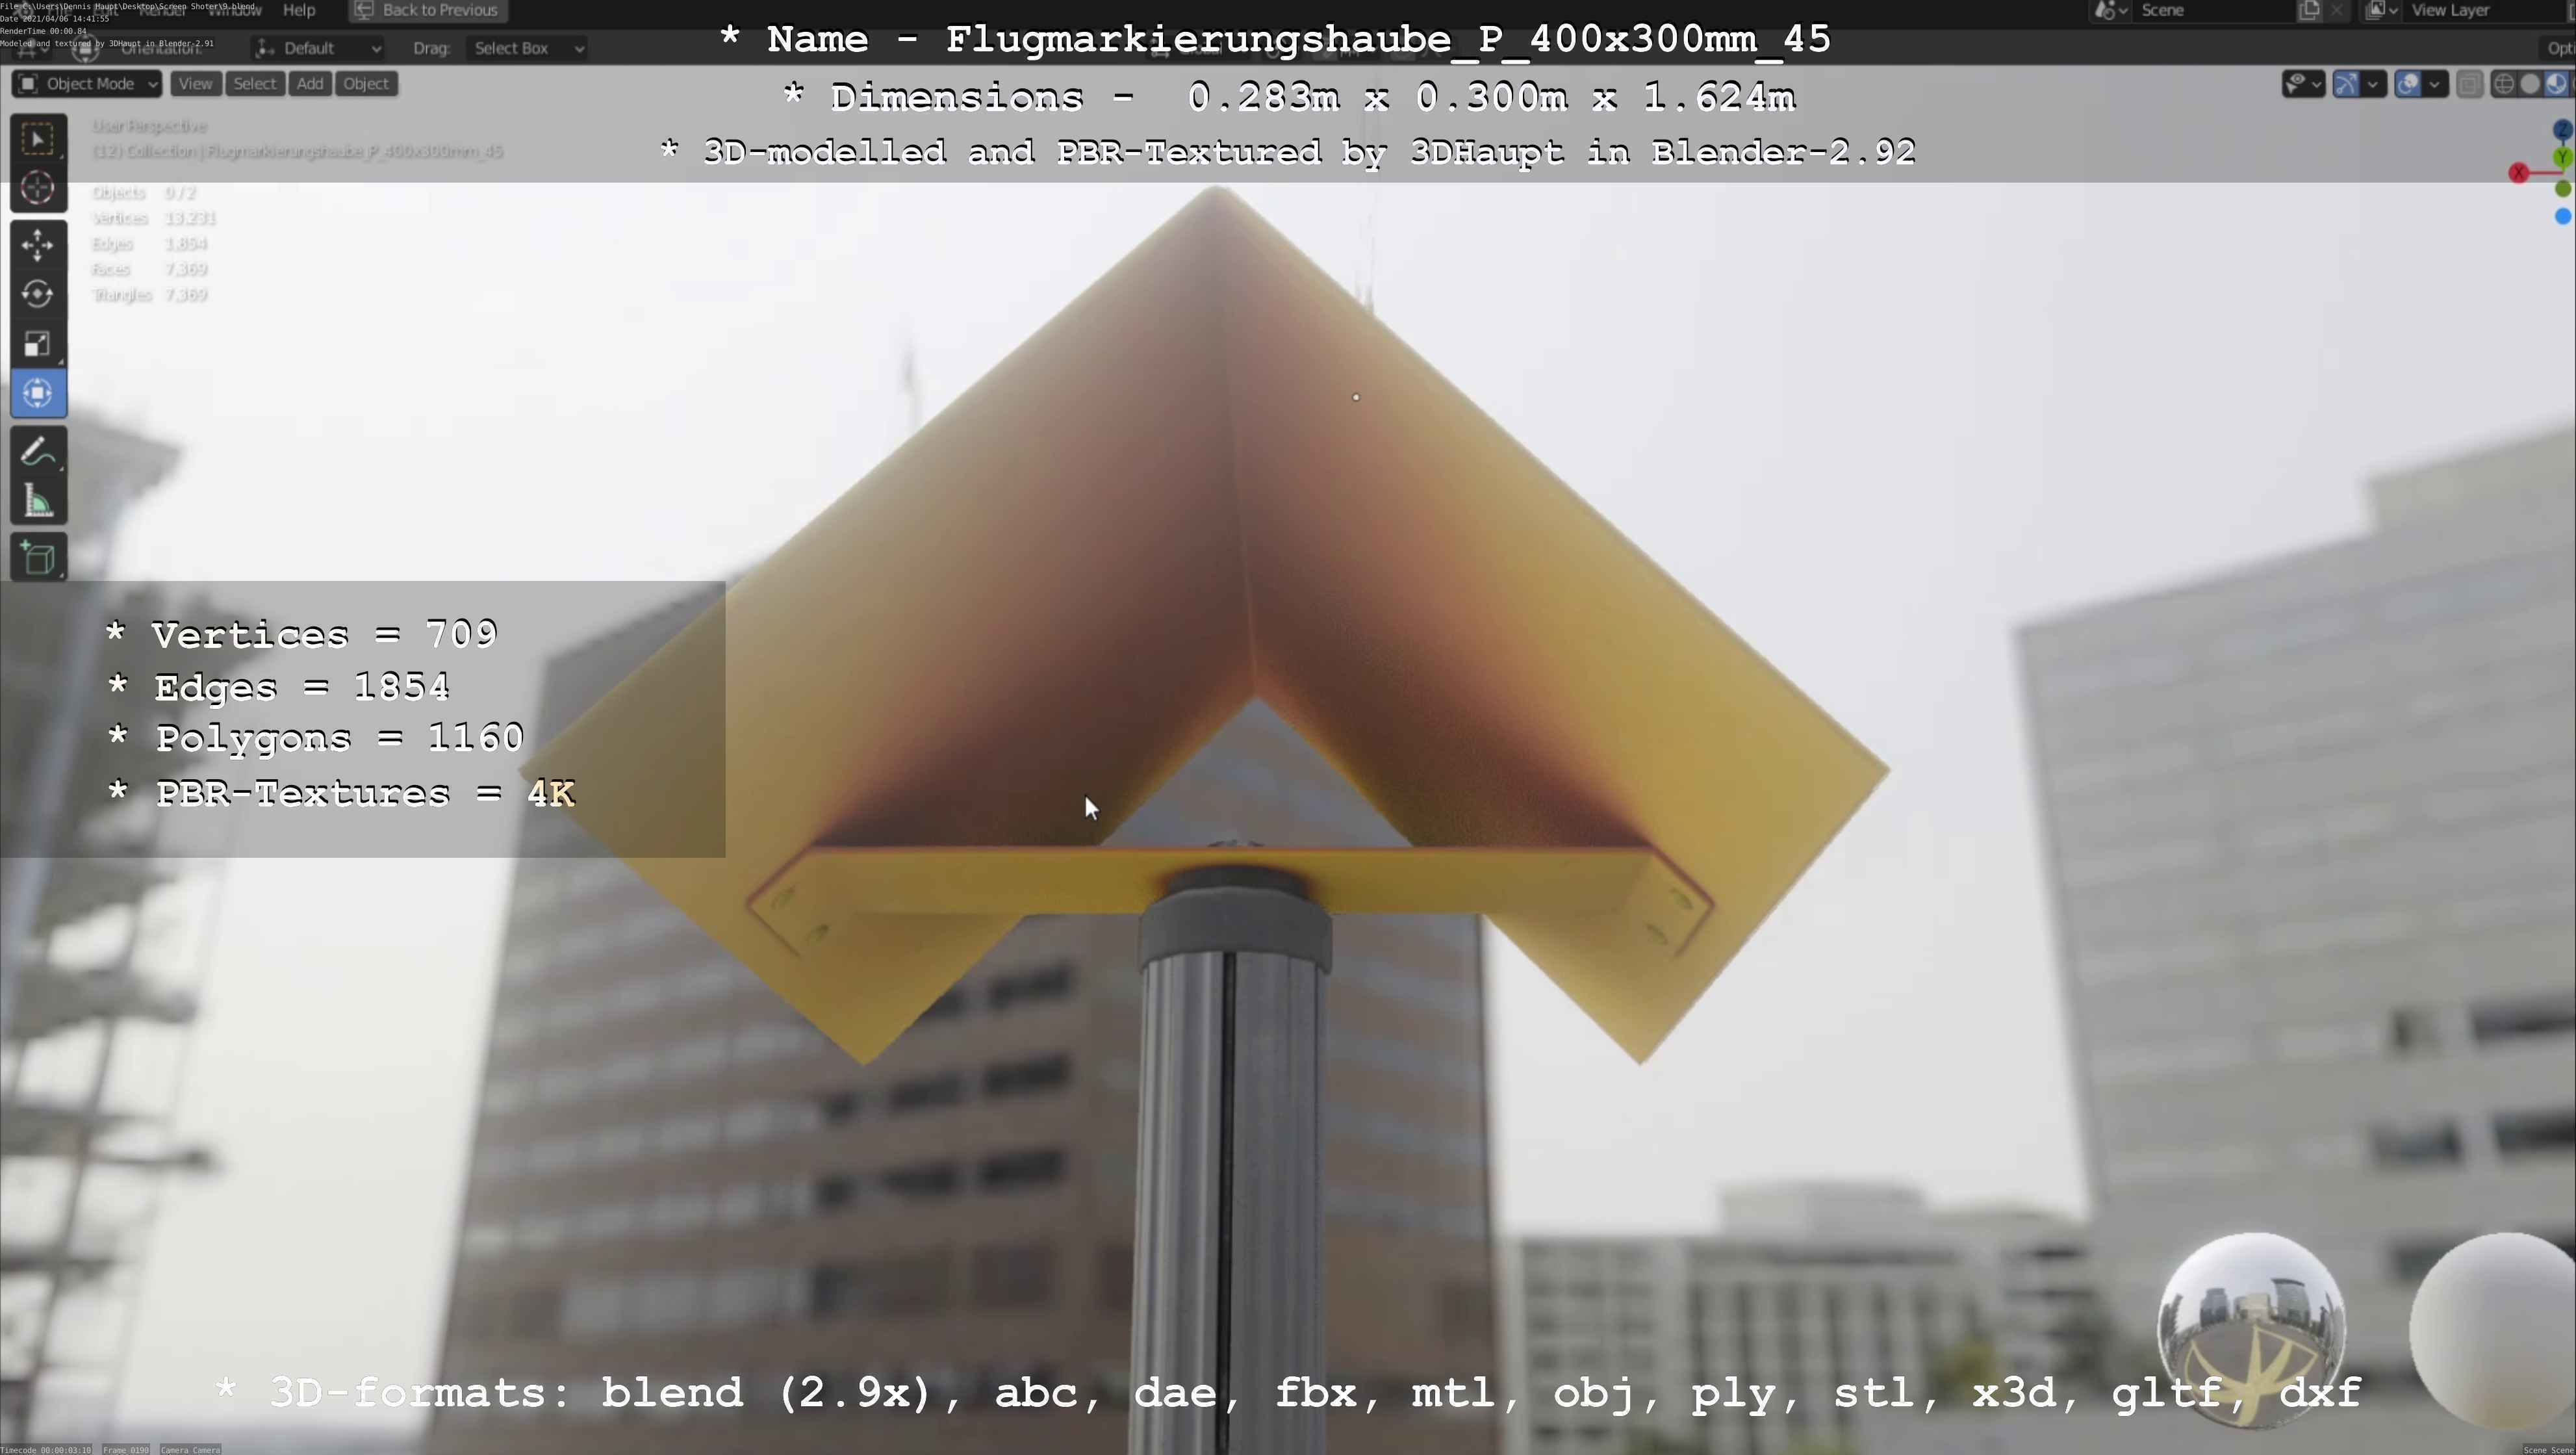
Task: Select the Rotate tool
Action: pyautogui.click(x=38, y=294)
